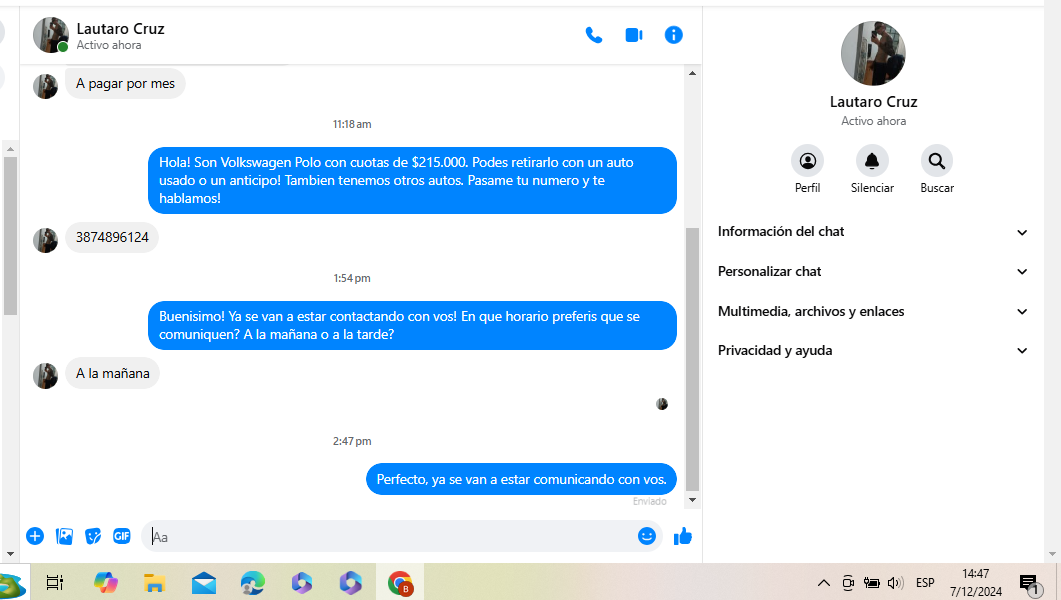1061x600 pixels.
Task: Silenciar notifications with bell icon
Action: click(x=872, y=161)
